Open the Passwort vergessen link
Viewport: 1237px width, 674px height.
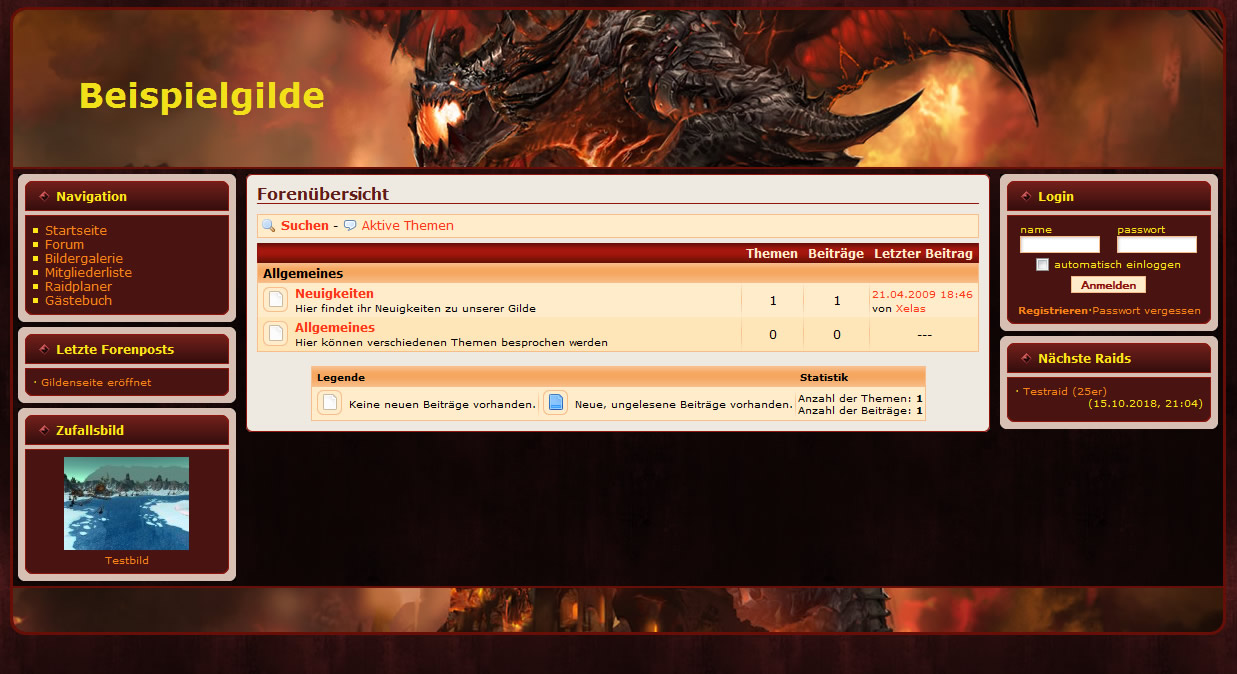click(1146, 311)
